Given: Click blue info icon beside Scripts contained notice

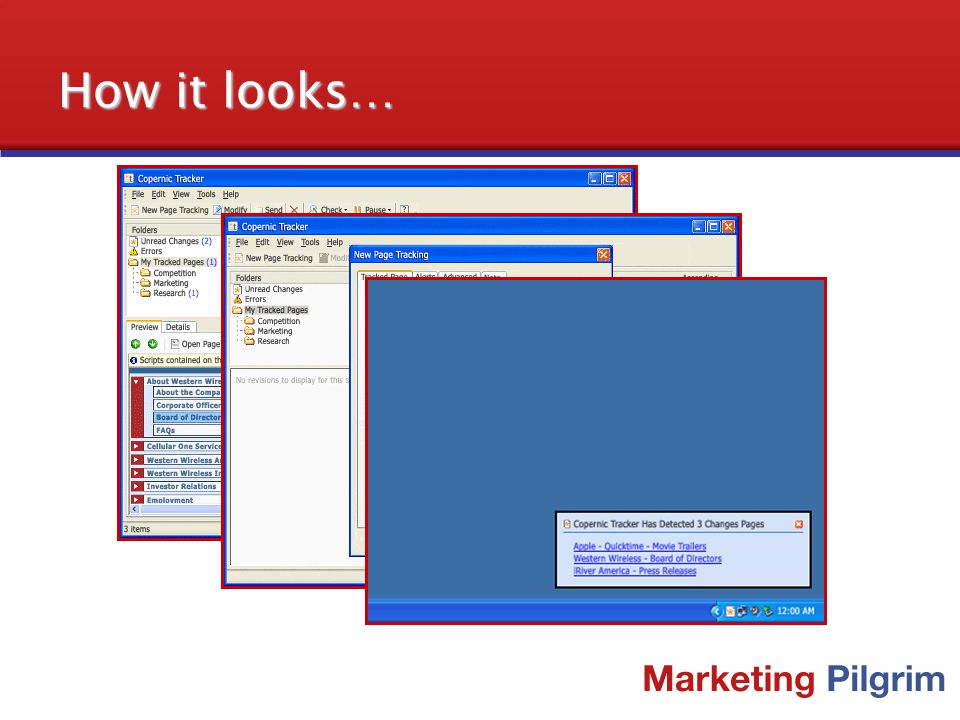Looking at the screenshot, I should click(133, 361).
